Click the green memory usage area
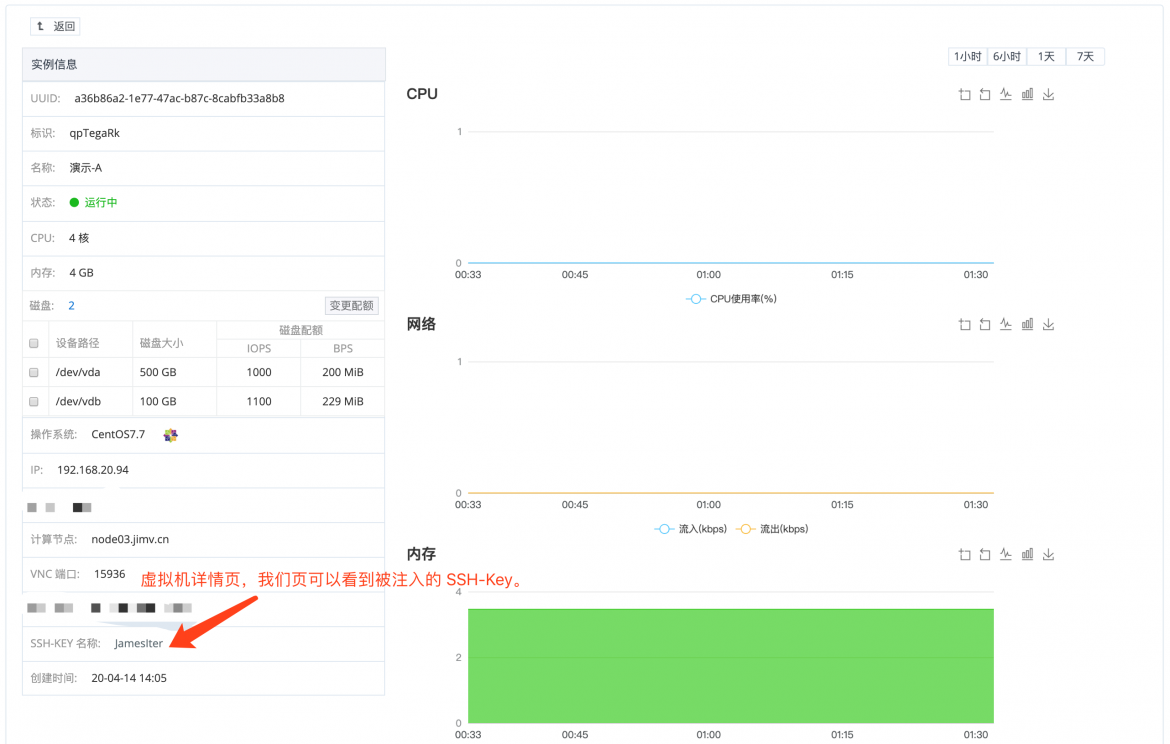The width and height of the screenshot is (1170, 744). 731,666
